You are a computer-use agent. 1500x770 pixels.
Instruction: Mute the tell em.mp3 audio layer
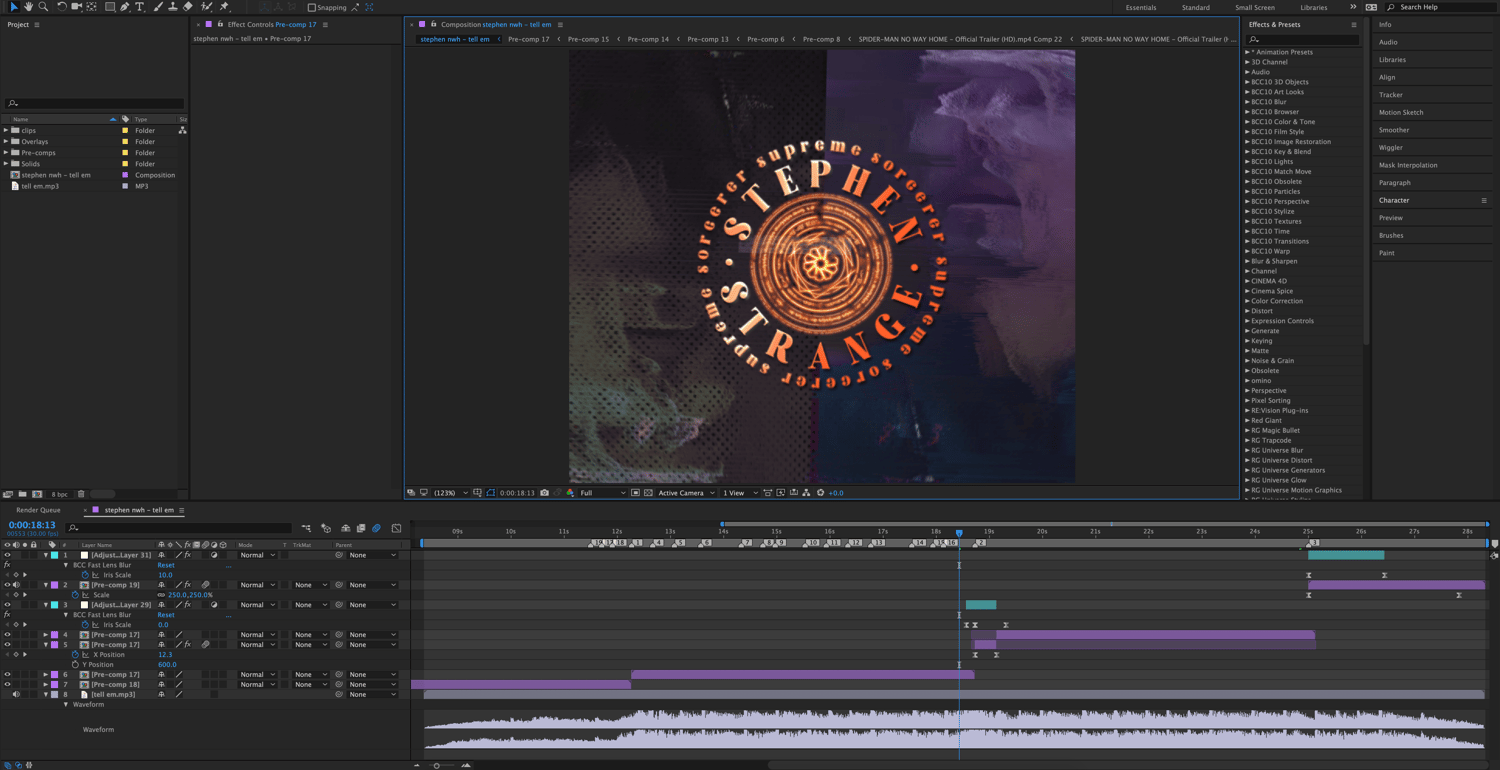16,695
